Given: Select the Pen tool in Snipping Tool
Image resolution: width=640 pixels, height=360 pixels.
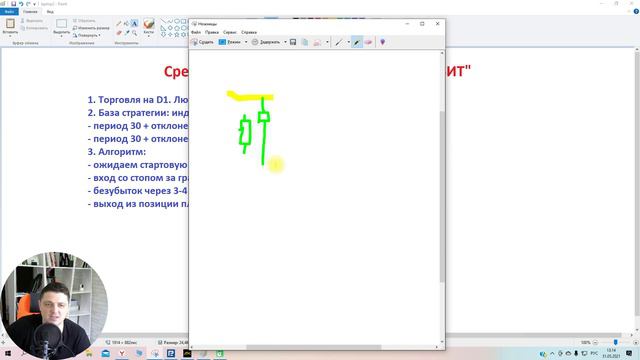Looking at the screenshot, I should click(x=339, y=42).
